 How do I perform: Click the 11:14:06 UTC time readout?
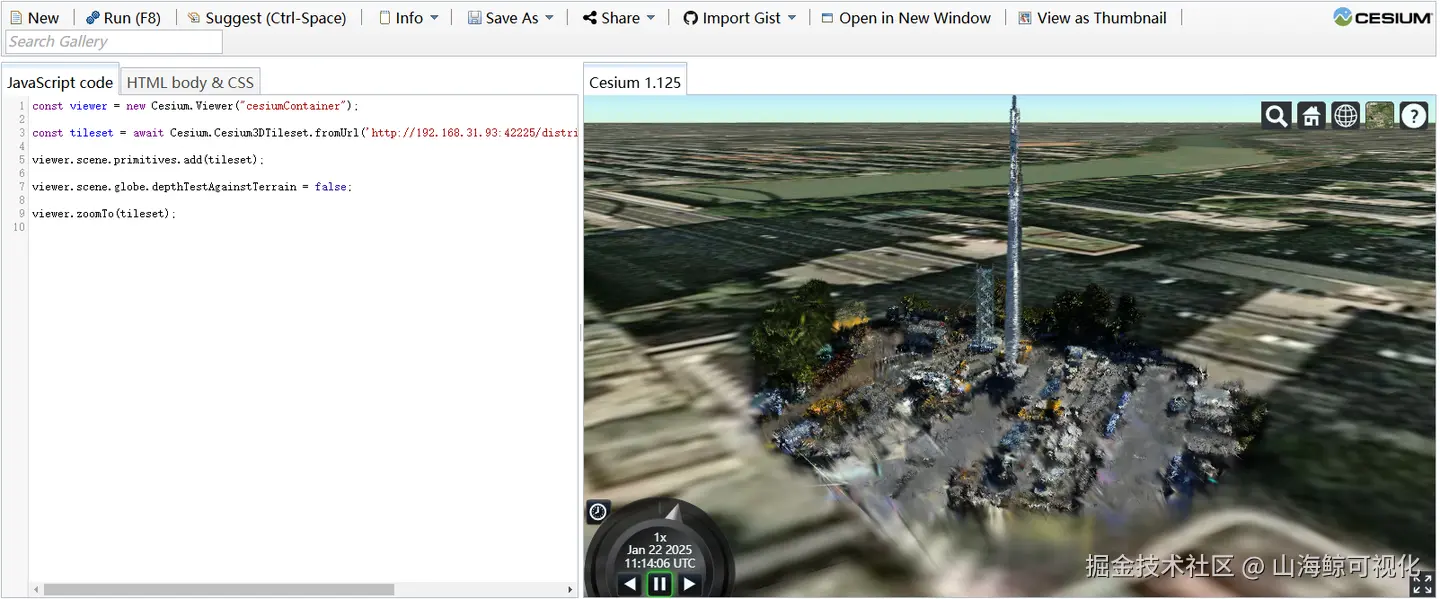(x=659, y=563)
